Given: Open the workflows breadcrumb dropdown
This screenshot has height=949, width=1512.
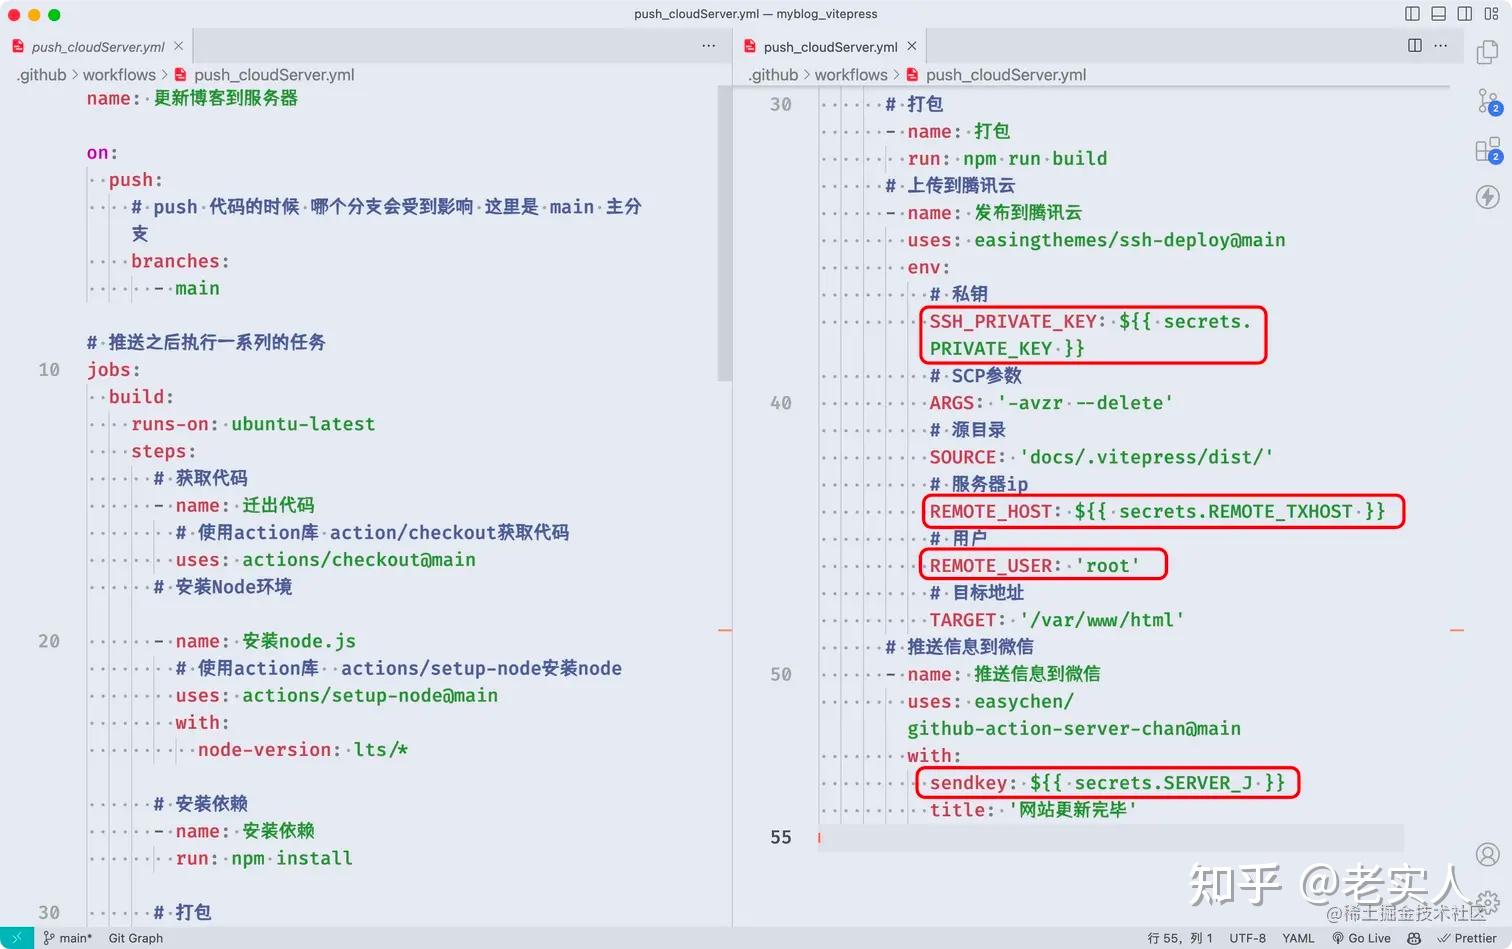Looking at the screenshot, I should point(119,74).
